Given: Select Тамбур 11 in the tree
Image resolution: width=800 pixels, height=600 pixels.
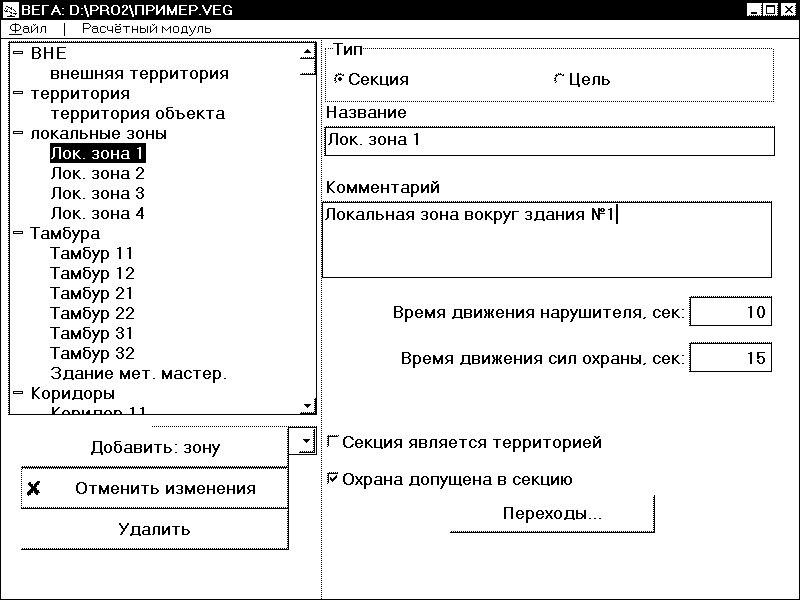Looking at the screenshot, I should click(x=92, y=253).
